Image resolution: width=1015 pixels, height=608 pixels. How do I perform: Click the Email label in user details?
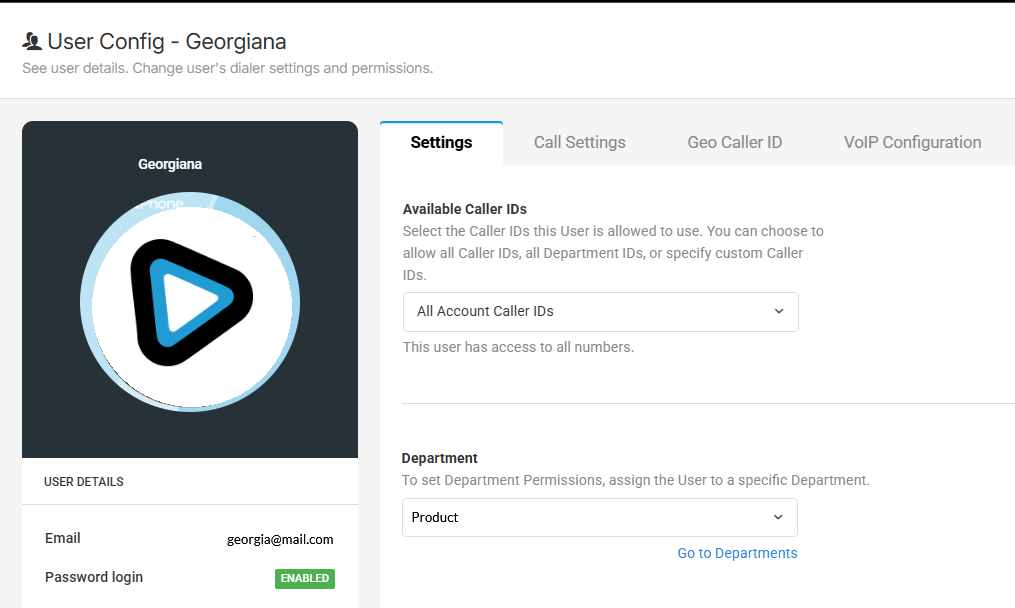[x=63, y=538]
